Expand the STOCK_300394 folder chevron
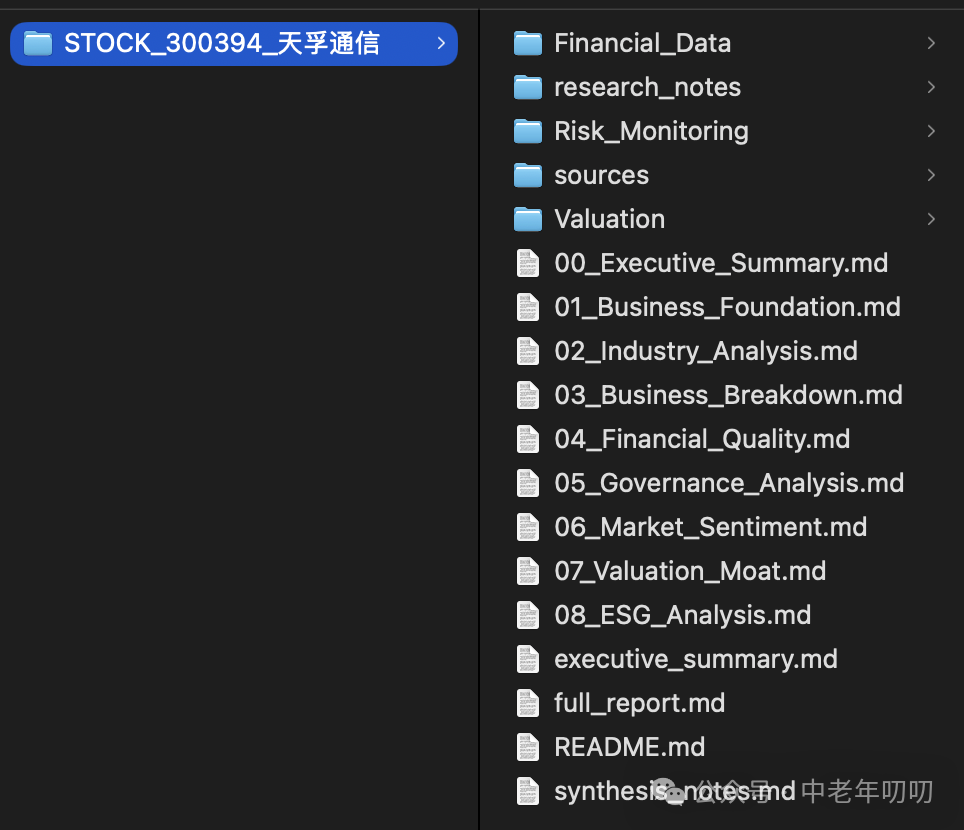 (441, 43)
